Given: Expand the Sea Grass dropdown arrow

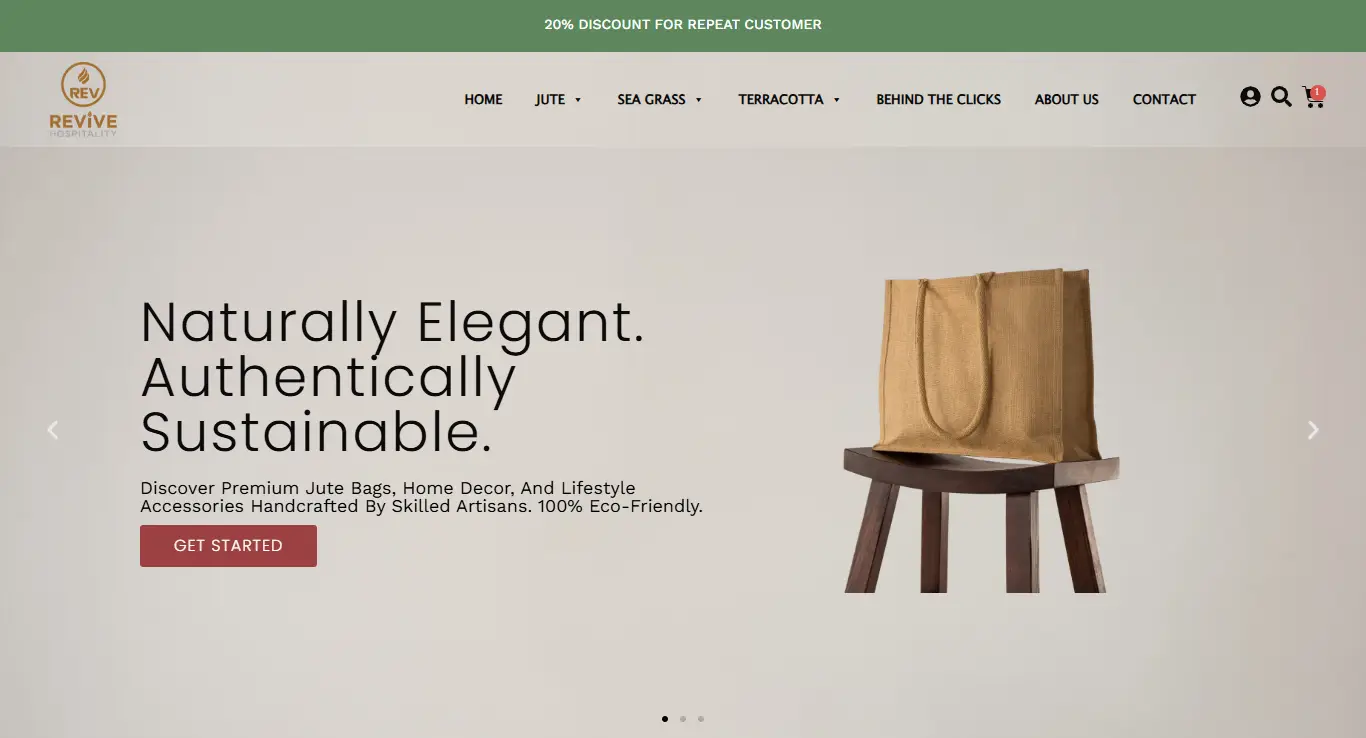Looking at the screenshot, I should (698, 100).
